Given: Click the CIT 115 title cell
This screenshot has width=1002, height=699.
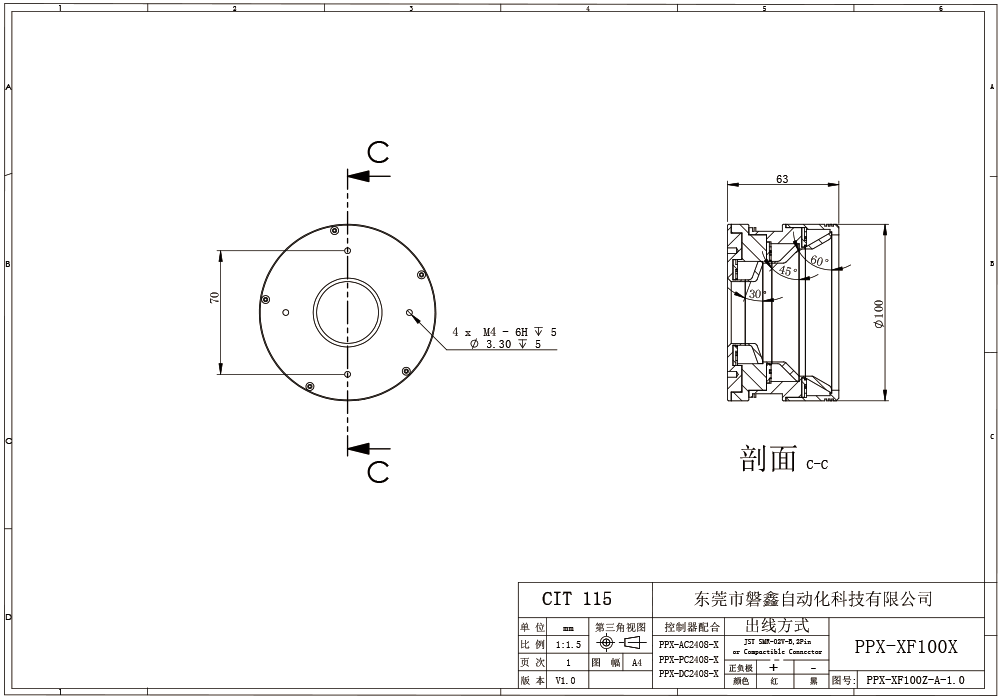Looking at the screenshot, I should click(576, 599).
